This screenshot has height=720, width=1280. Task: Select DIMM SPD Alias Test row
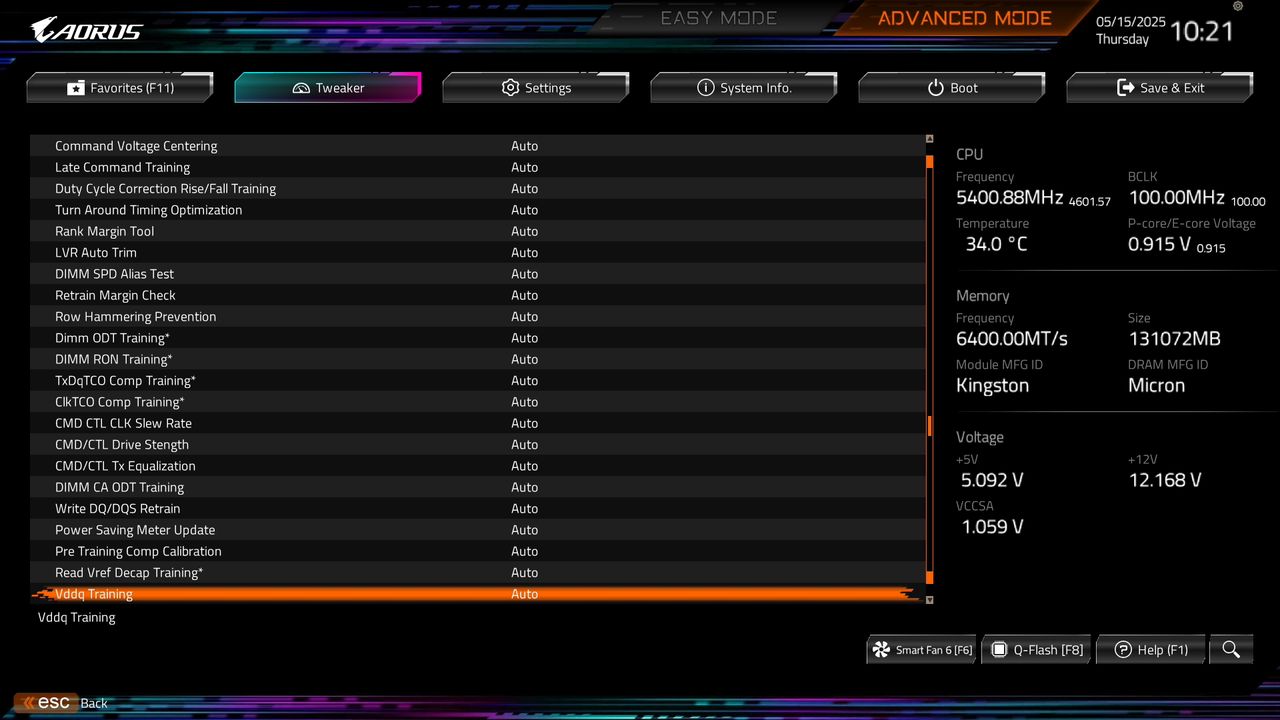[477, 274]
